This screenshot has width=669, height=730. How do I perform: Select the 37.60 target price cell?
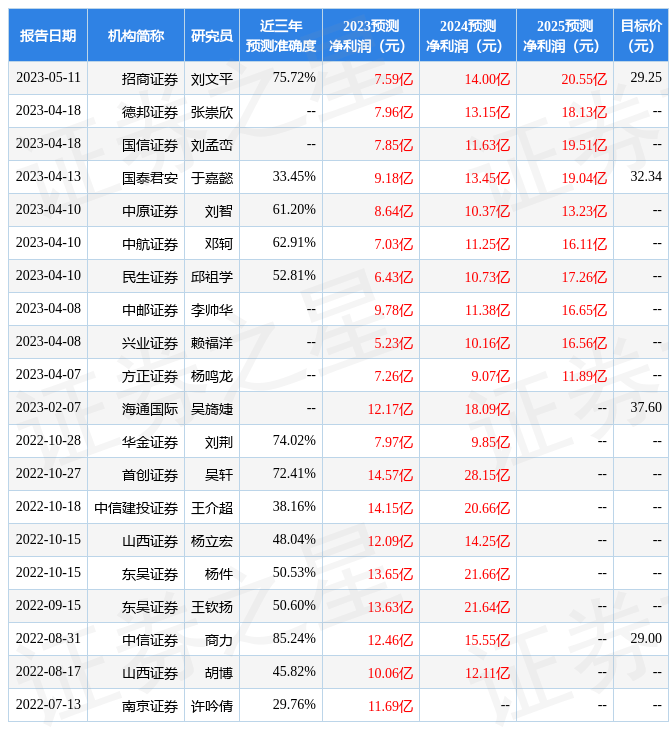tap(646, 408)
